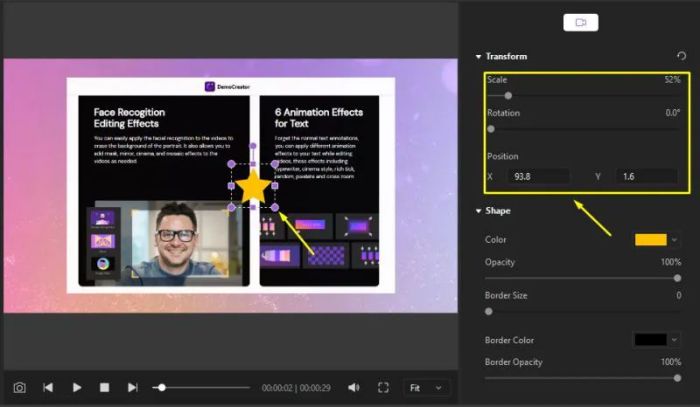This screenshot has height=407, width=700.
Task: Click the star's rotation handle
Action: point(253,146)
